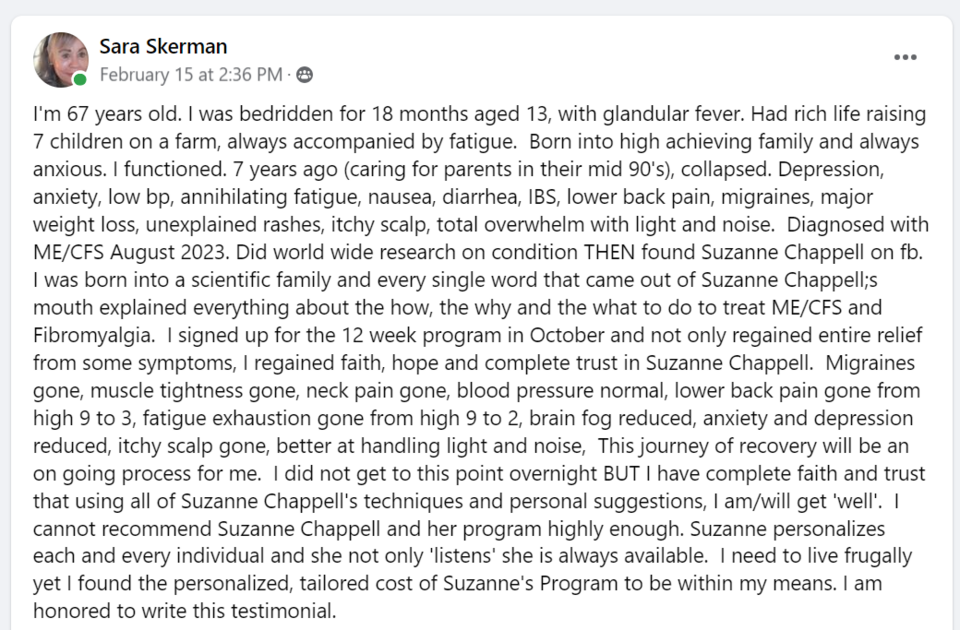Click the word "Fibromyalgia" in the post
The image size is (960, 630).
[93, 336]
